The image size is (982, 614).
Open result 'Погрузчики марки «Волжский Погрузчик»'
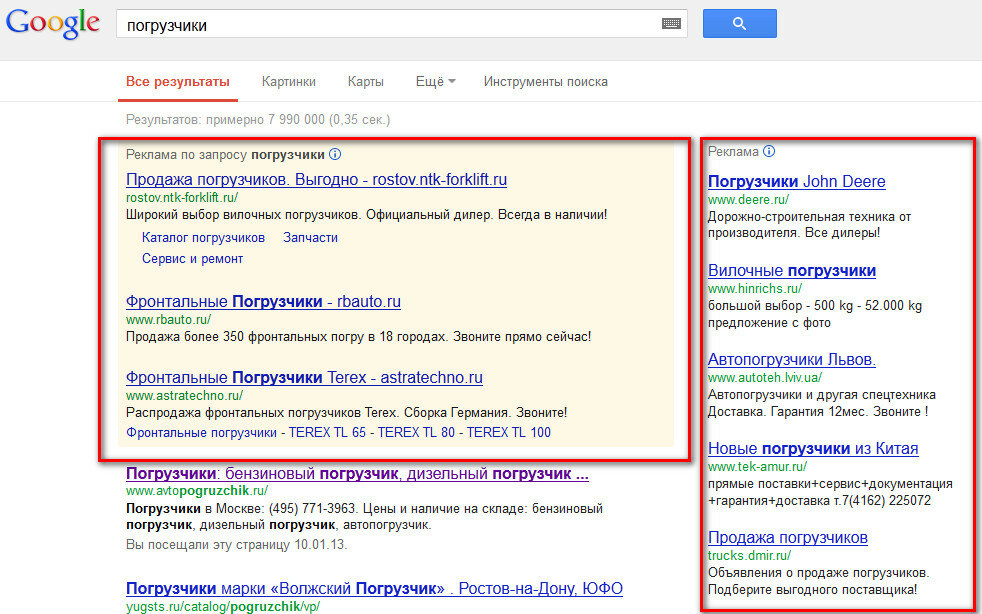[x=375, y=589]
